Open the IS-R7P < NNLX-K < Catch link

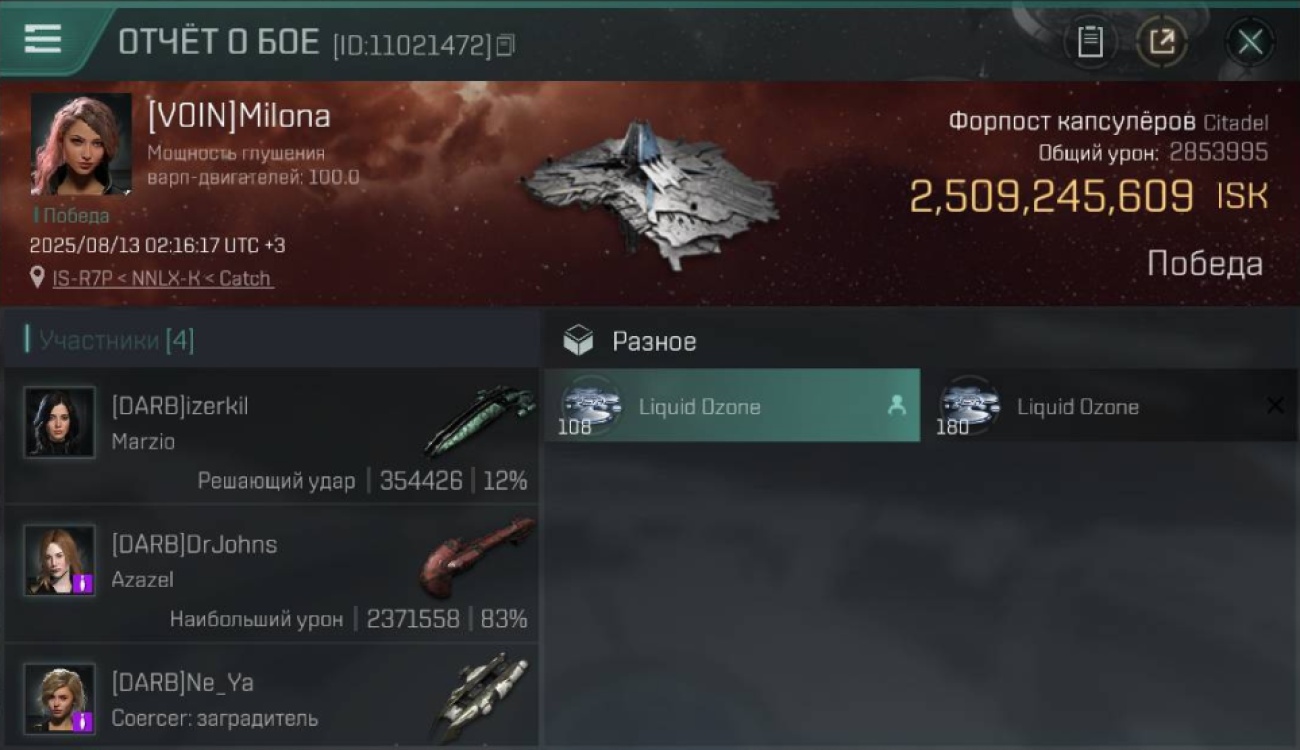[x=163, y=279]
